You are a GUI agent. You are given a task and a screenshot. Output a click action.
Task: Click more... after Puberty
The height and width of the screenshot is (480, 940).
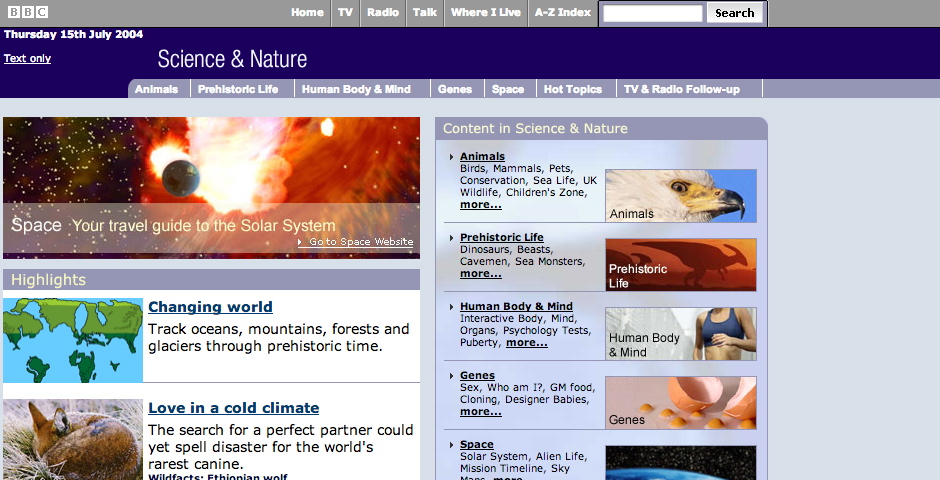[x=526, y=343]
